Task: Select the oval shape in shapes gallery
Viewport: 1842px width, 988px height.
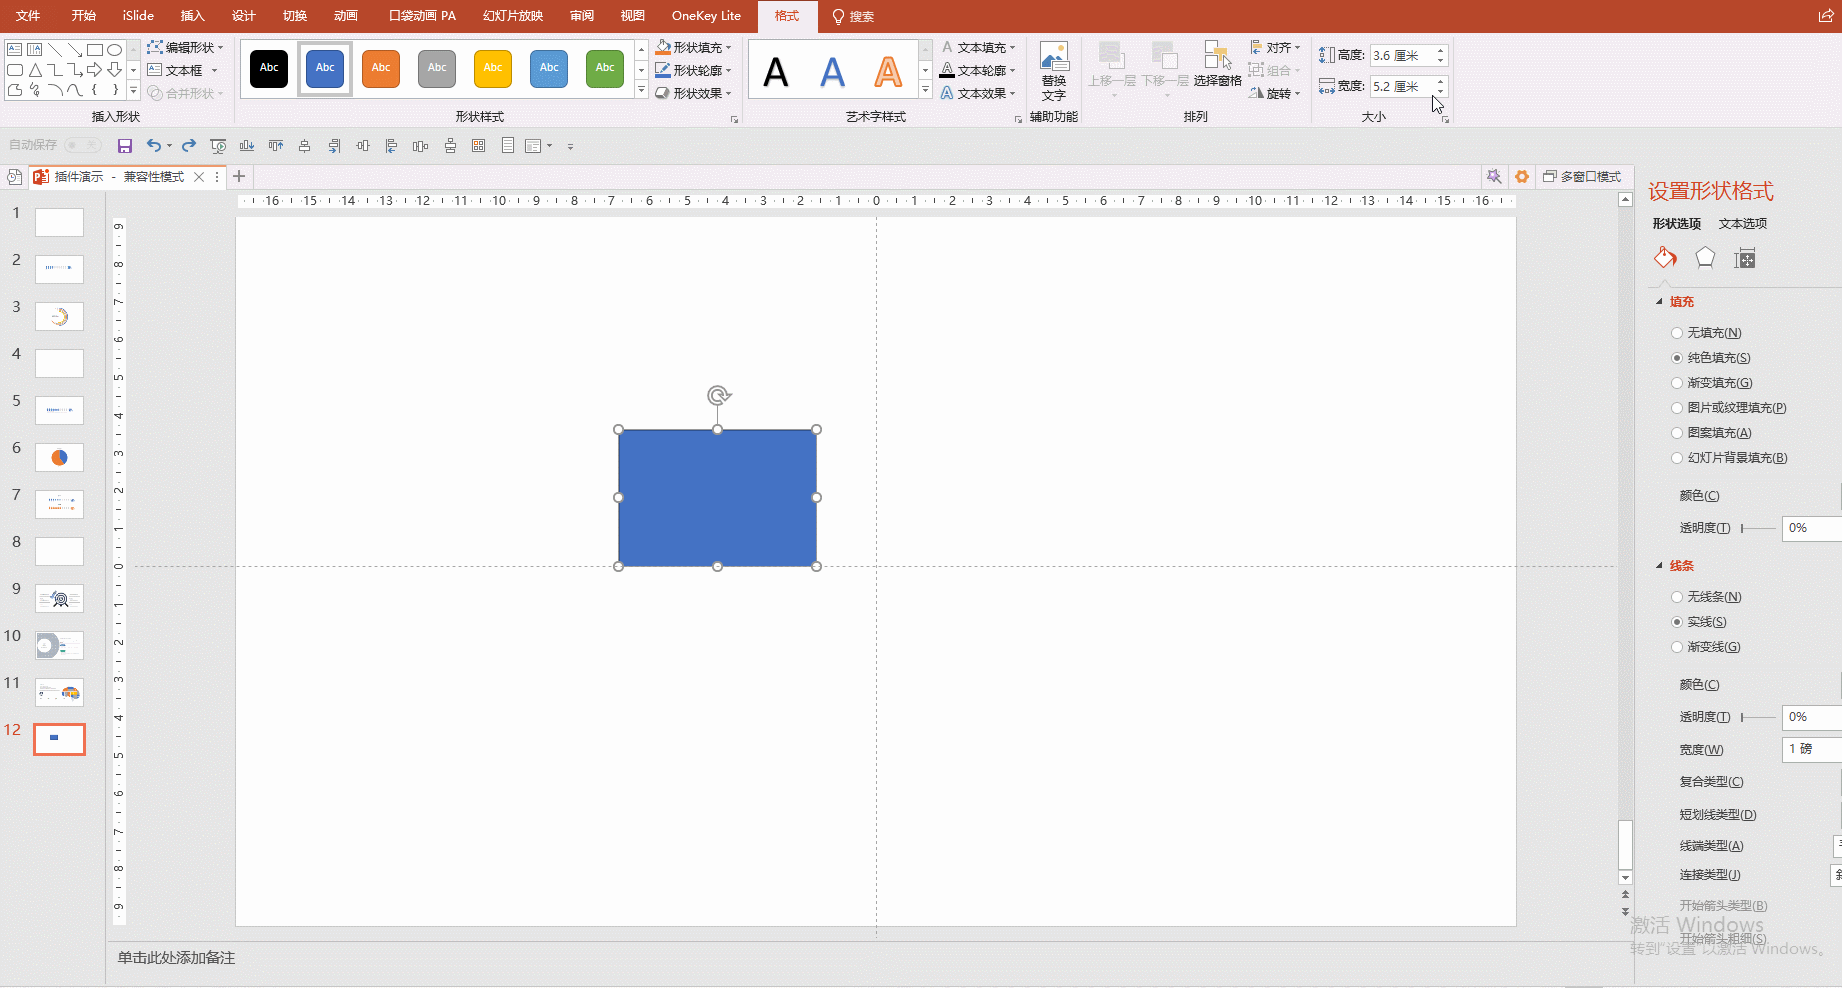Action: click(115, 49)
